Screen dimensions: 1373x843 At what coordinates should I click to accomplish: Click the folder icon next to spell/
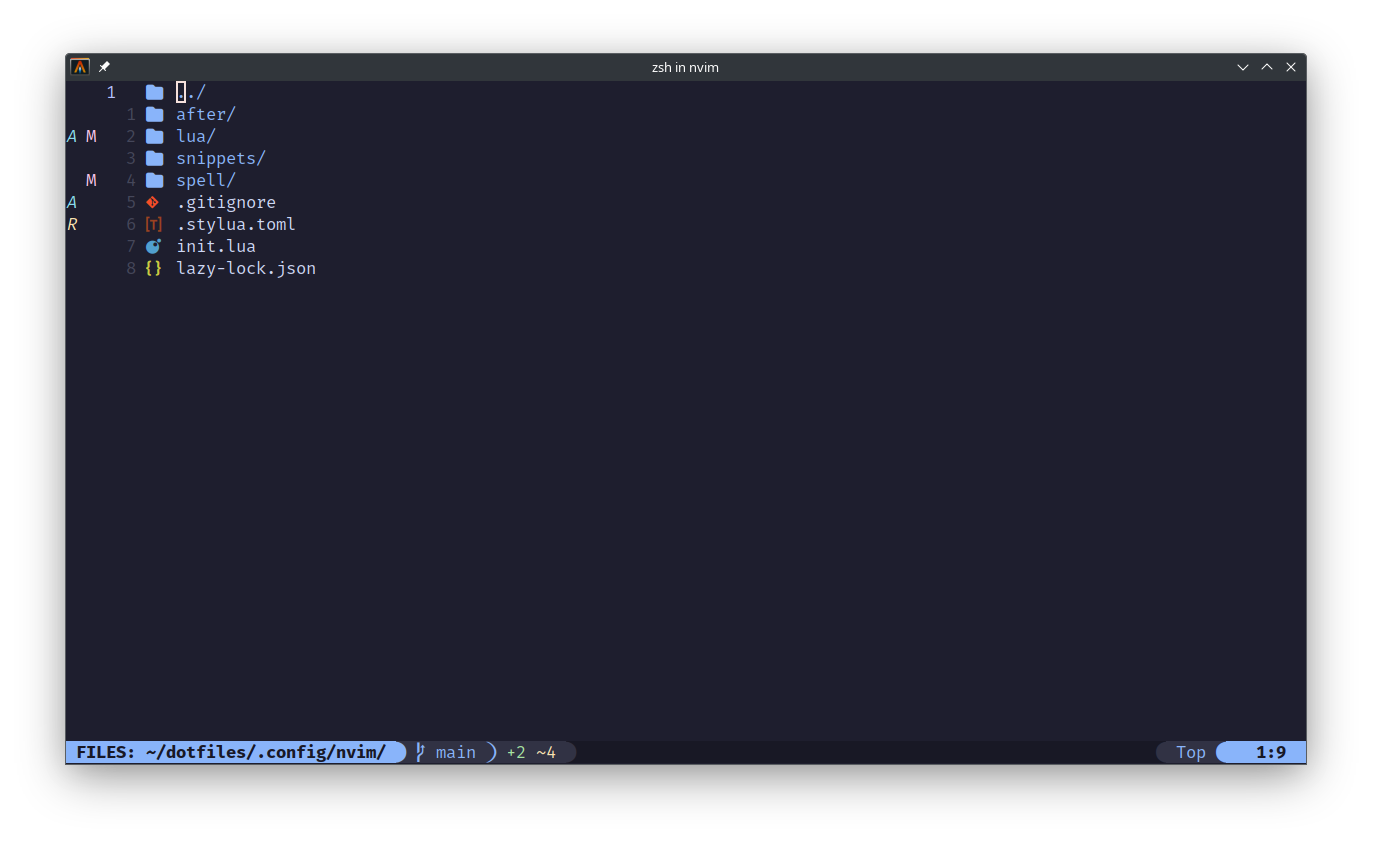(x=154, y=180)
